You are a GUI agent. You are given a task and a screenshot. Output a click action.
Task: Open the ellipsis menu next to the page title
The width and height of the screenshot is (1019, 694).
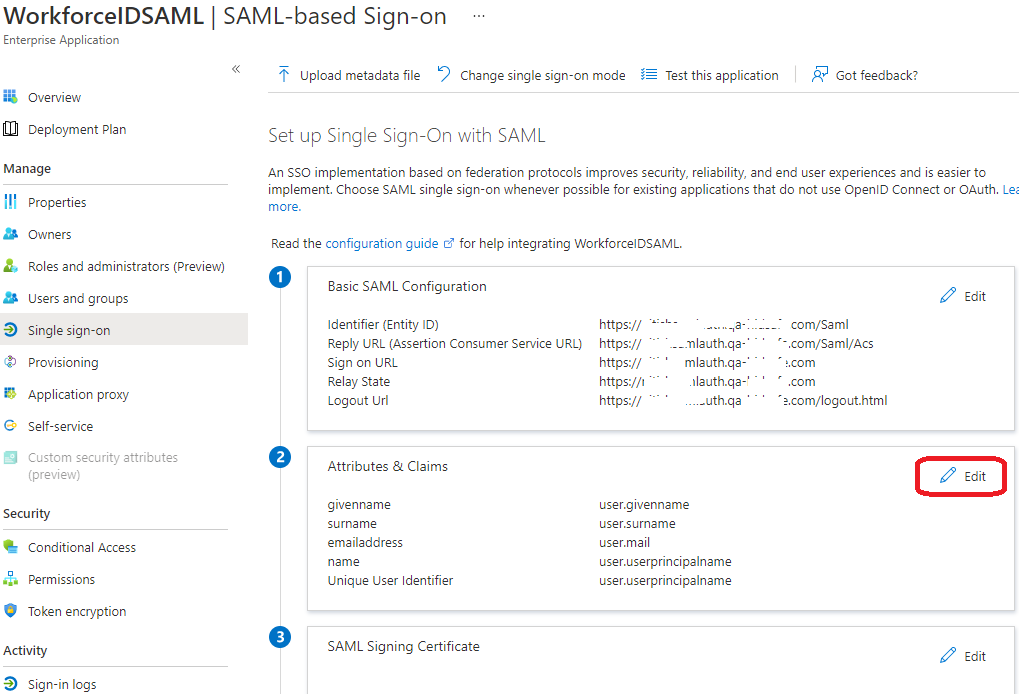click(479, 16)
